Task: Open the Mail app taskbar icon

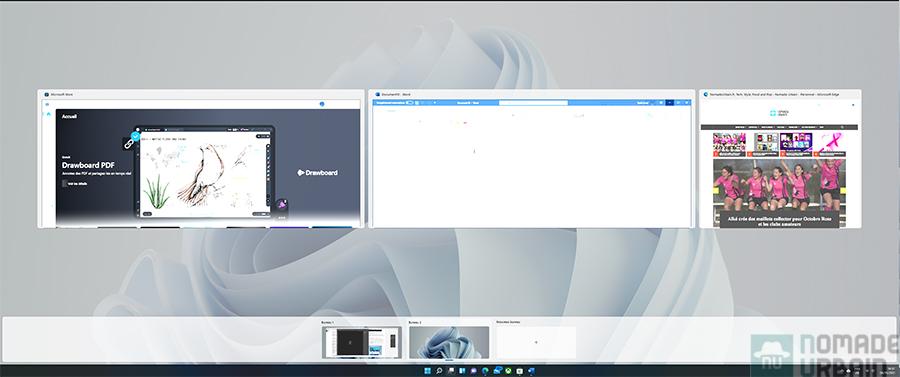Action: point(498,371)
